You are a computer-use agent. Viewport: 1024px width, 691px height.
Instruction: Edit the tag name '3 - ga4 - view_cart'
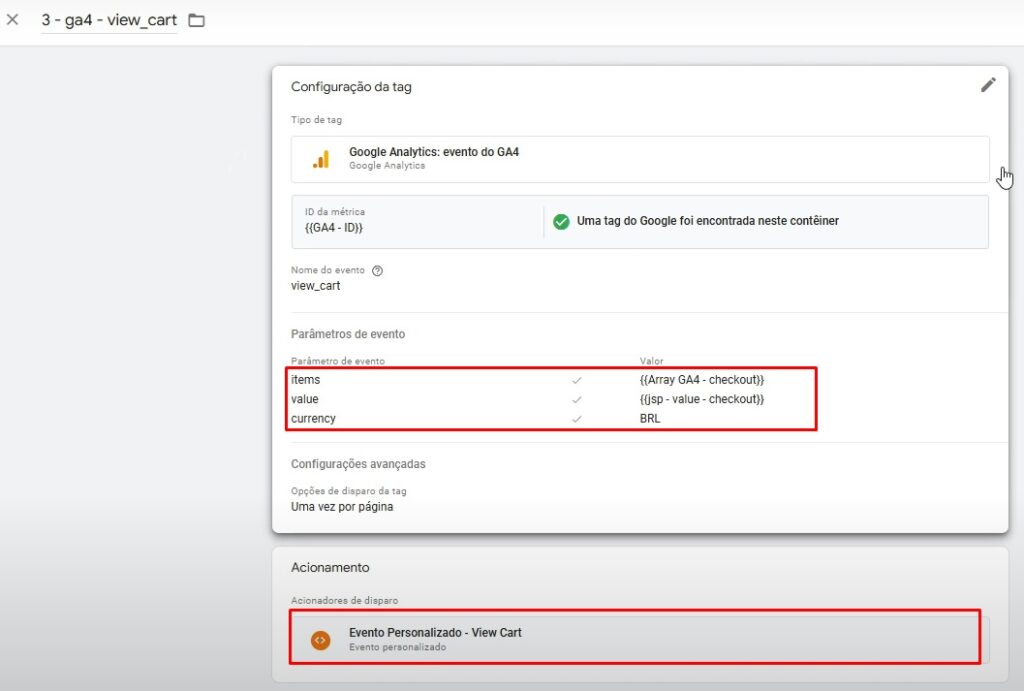pos(109,20)
